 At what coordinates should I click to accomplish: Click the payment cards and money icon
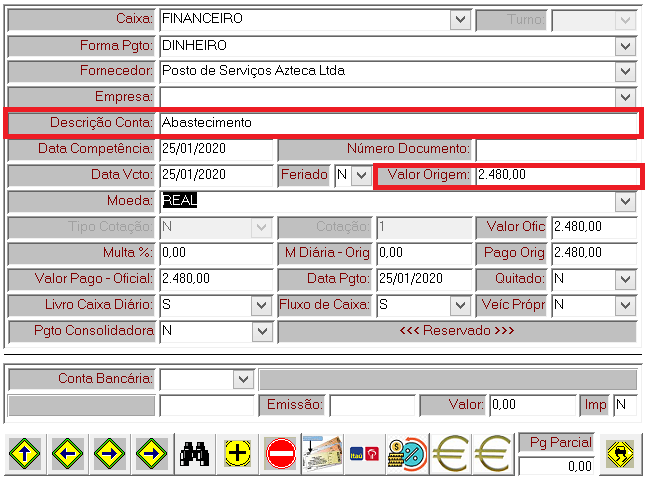[322, 454]
